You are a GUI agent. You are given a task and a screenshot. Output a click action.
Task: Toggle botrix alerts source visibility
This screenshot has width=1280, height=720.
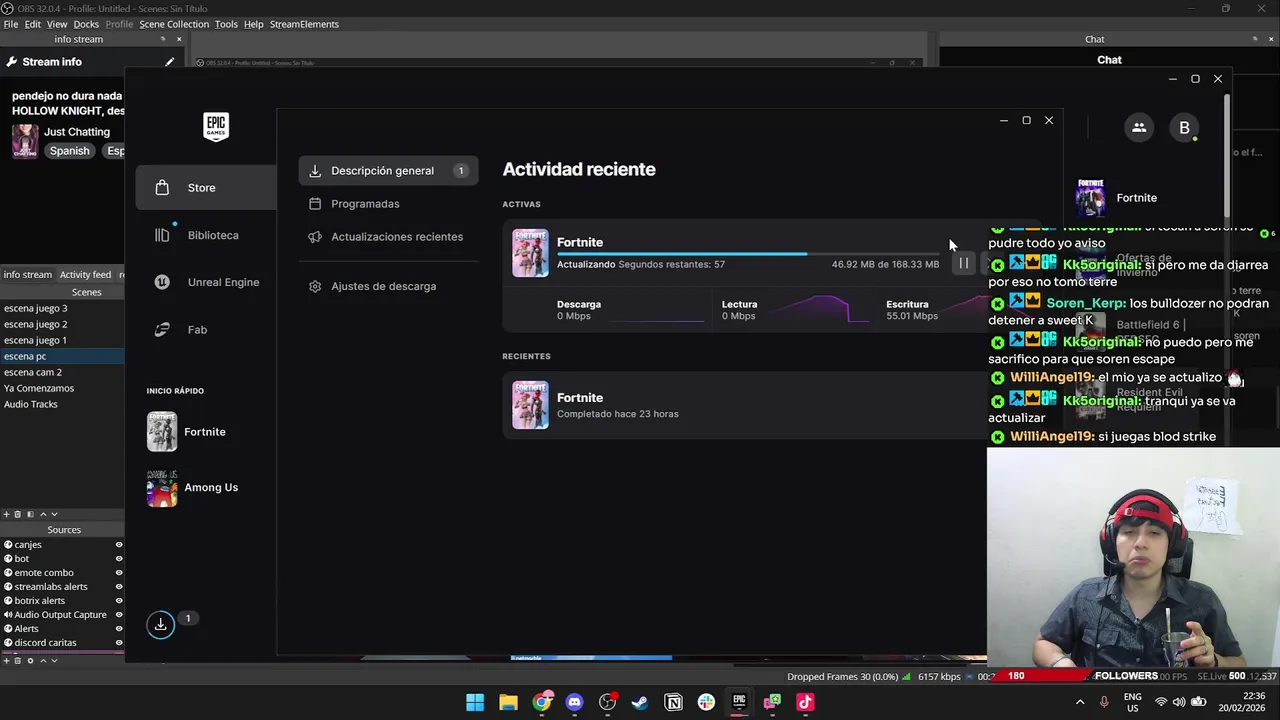point(119,601)
